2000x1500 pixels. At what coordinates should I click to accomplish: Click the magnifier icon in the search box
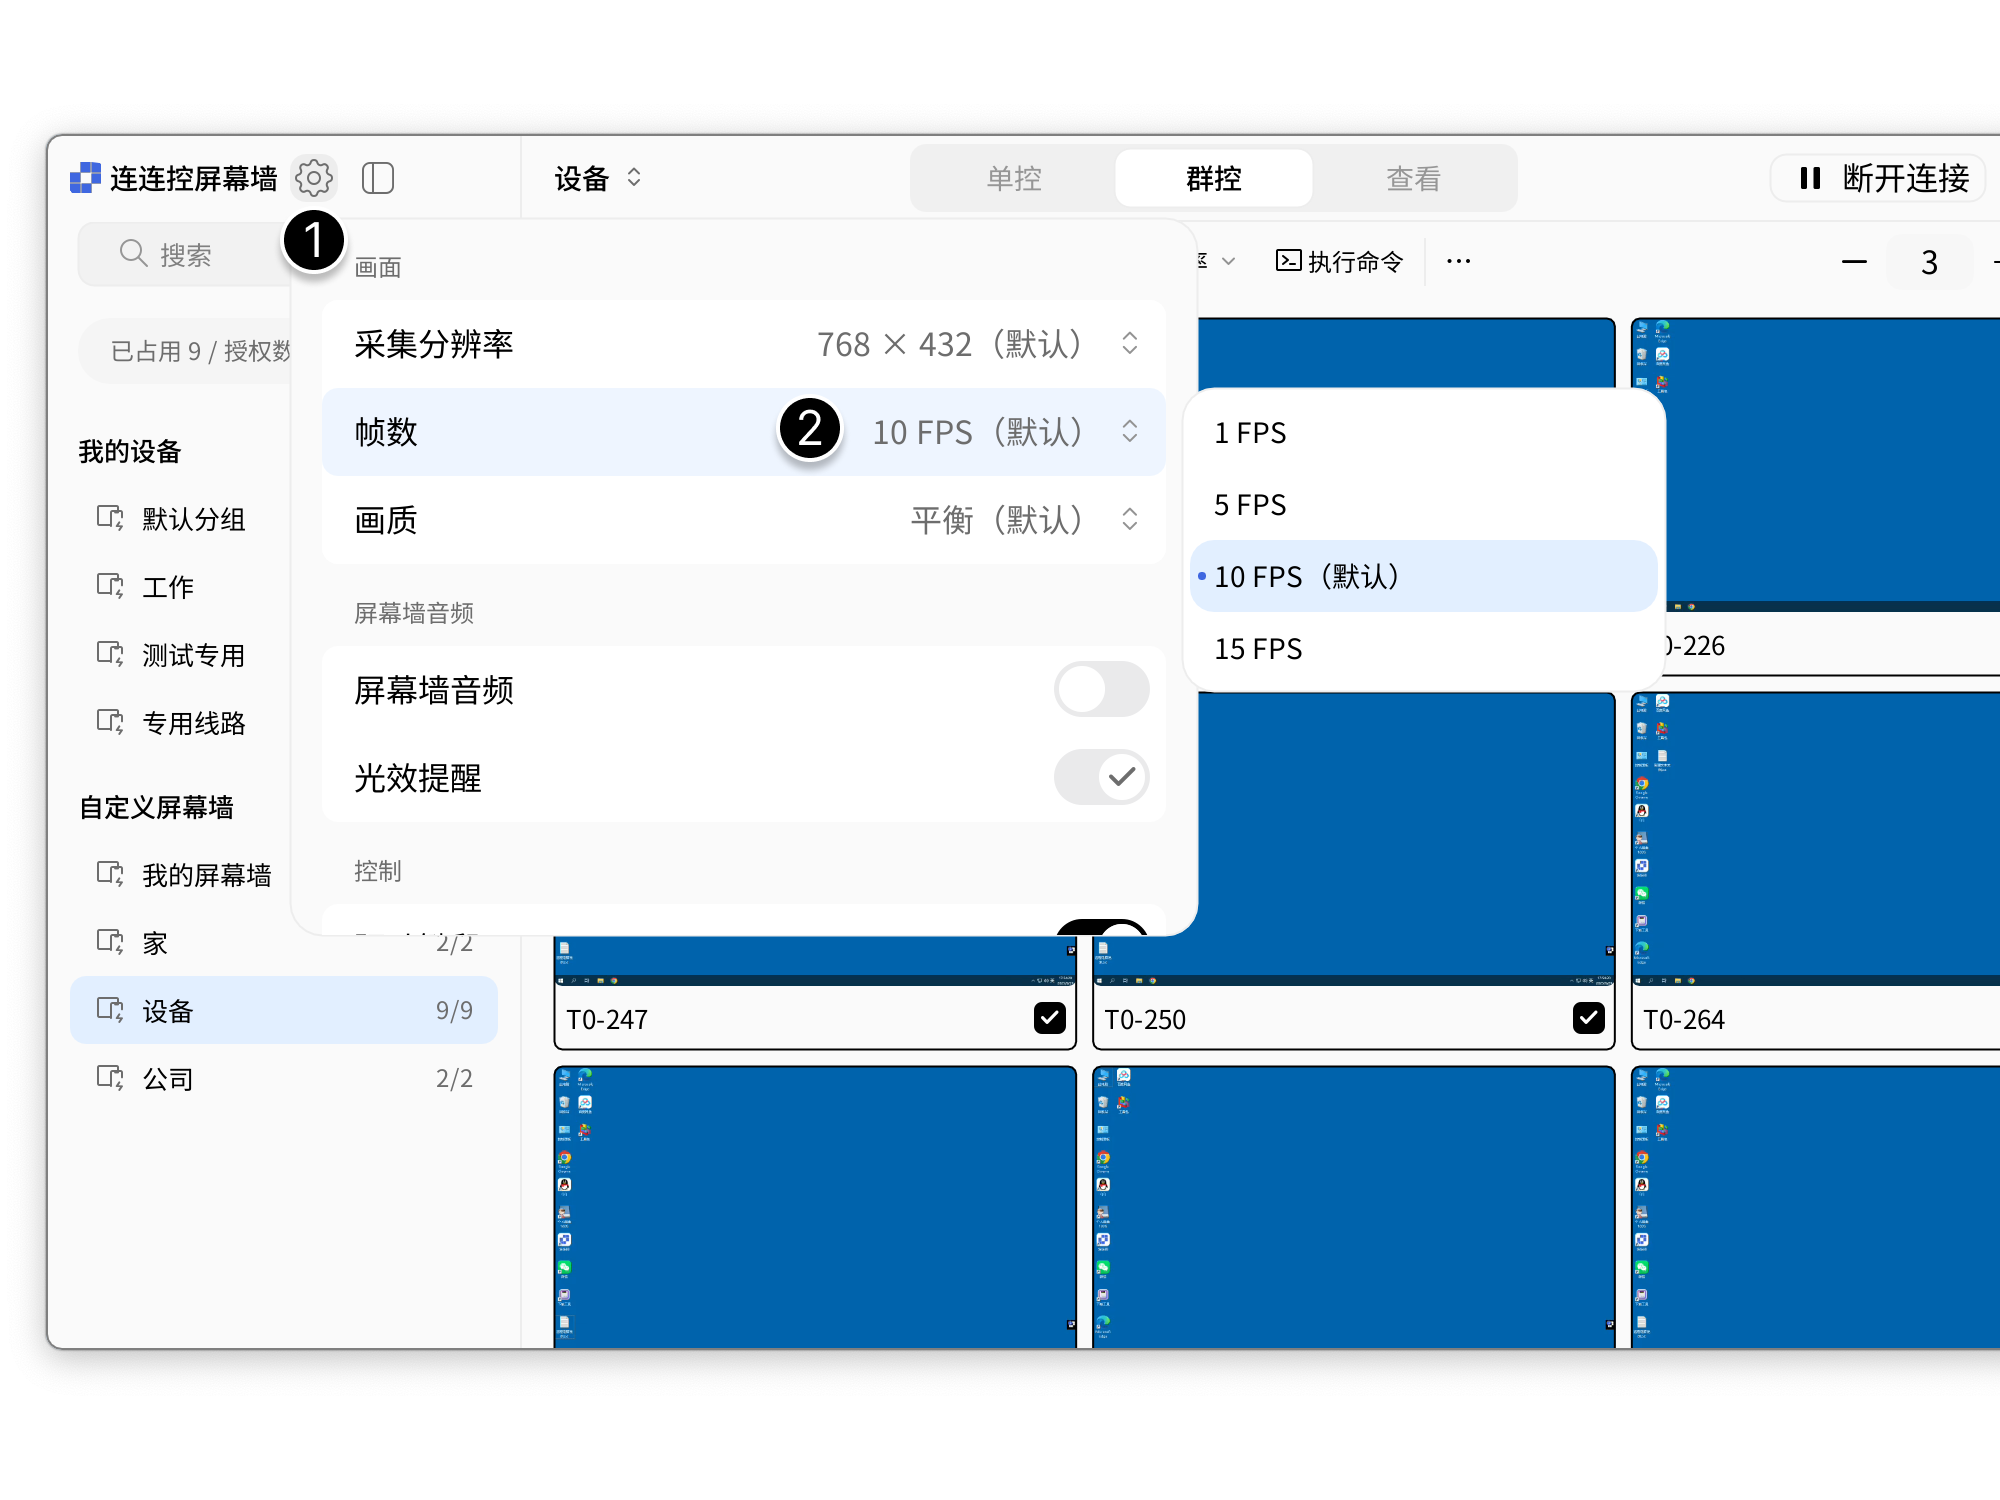[133, 253]
